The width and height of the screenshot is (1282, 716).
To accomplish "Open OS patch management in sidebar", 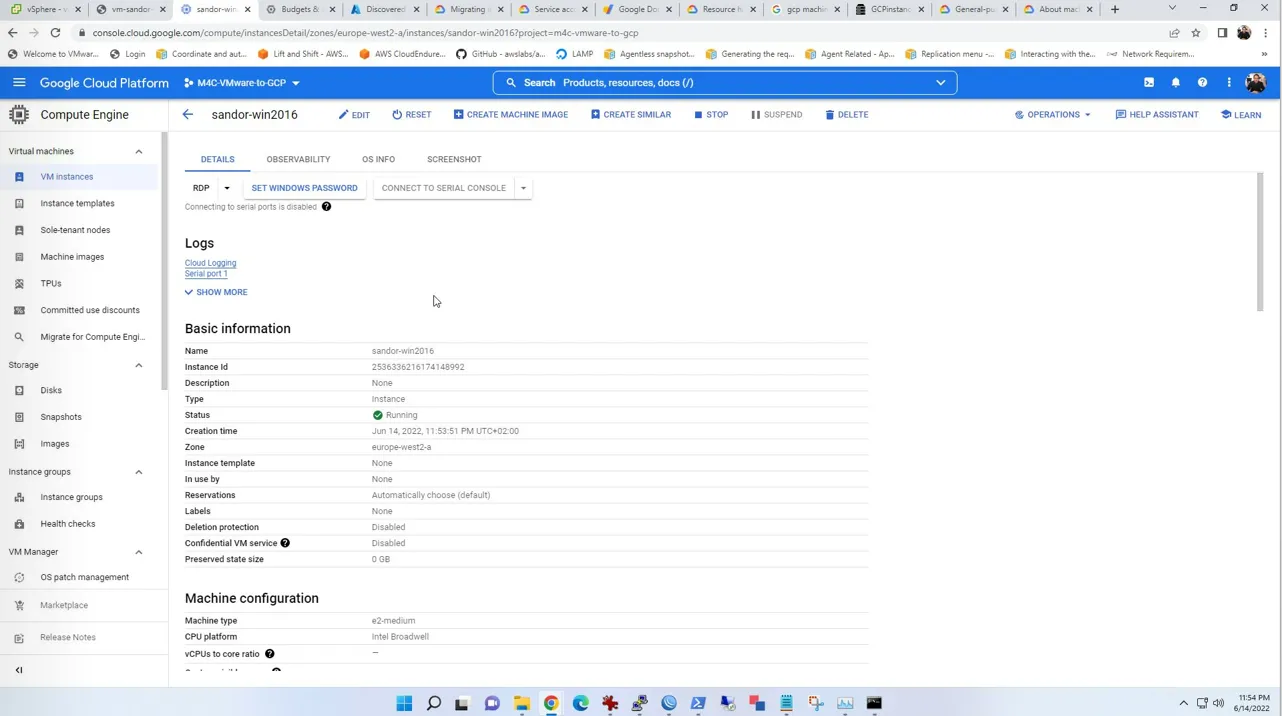I will pyautogui.click(x=78, y=578).
